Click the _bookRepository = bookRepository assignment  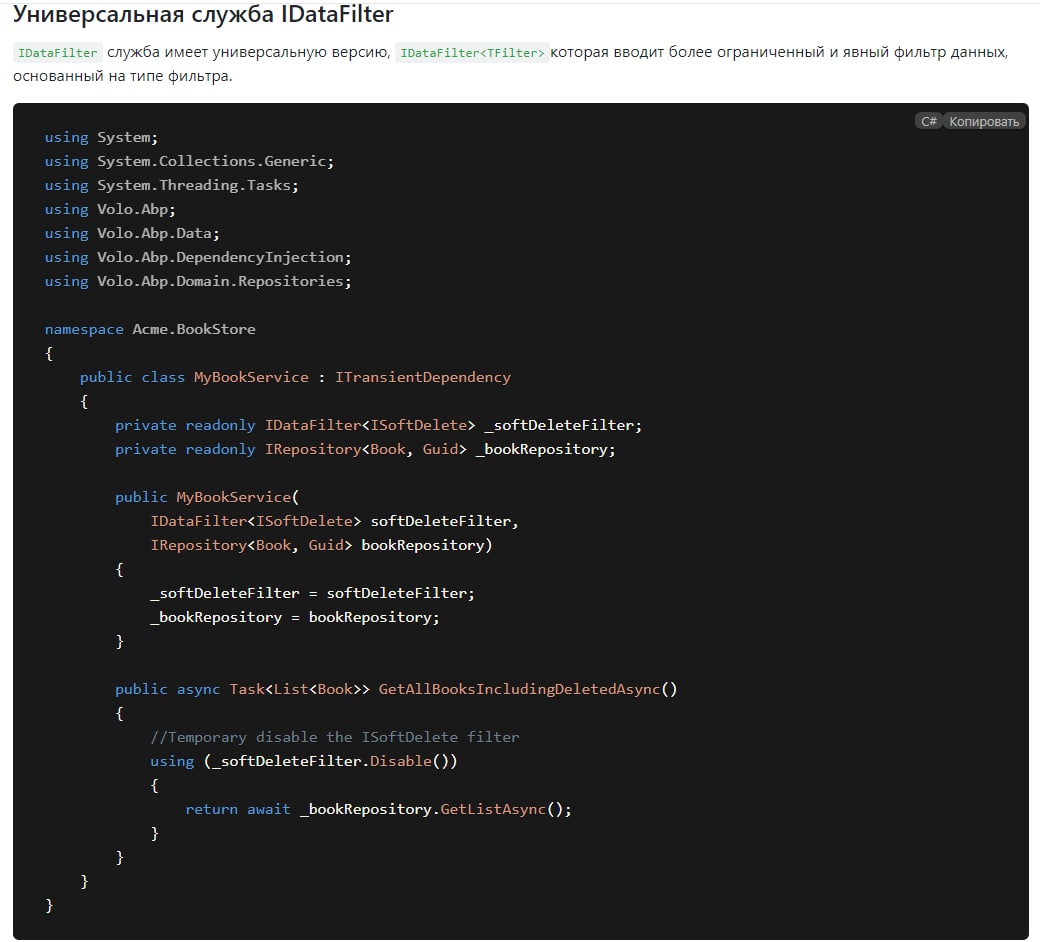click(x=295, y=617)
